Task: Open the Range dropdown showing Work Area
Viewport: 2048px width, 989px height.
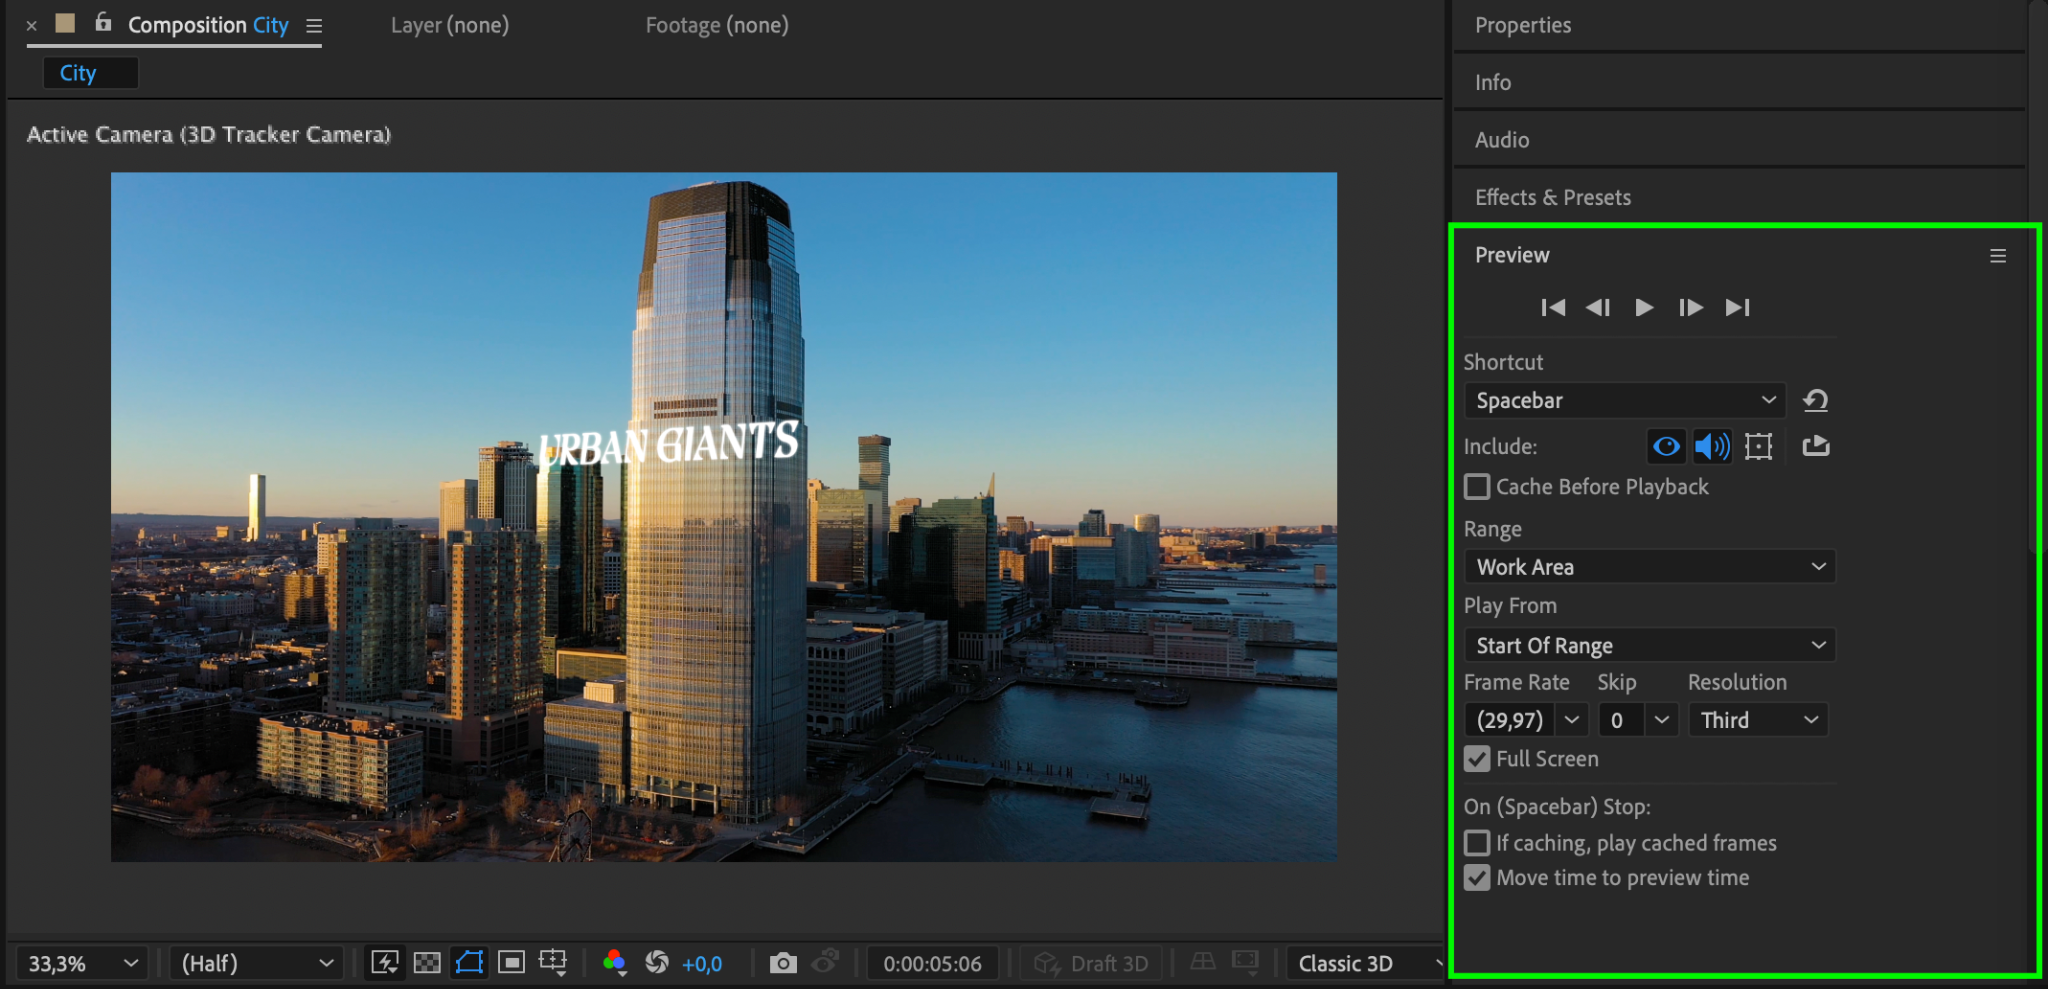Action: coord(1649,567)
